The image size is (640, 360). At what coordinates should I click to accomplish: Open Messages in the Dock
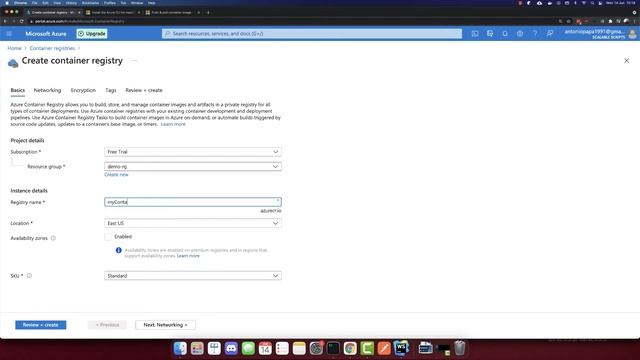point(248,348)
